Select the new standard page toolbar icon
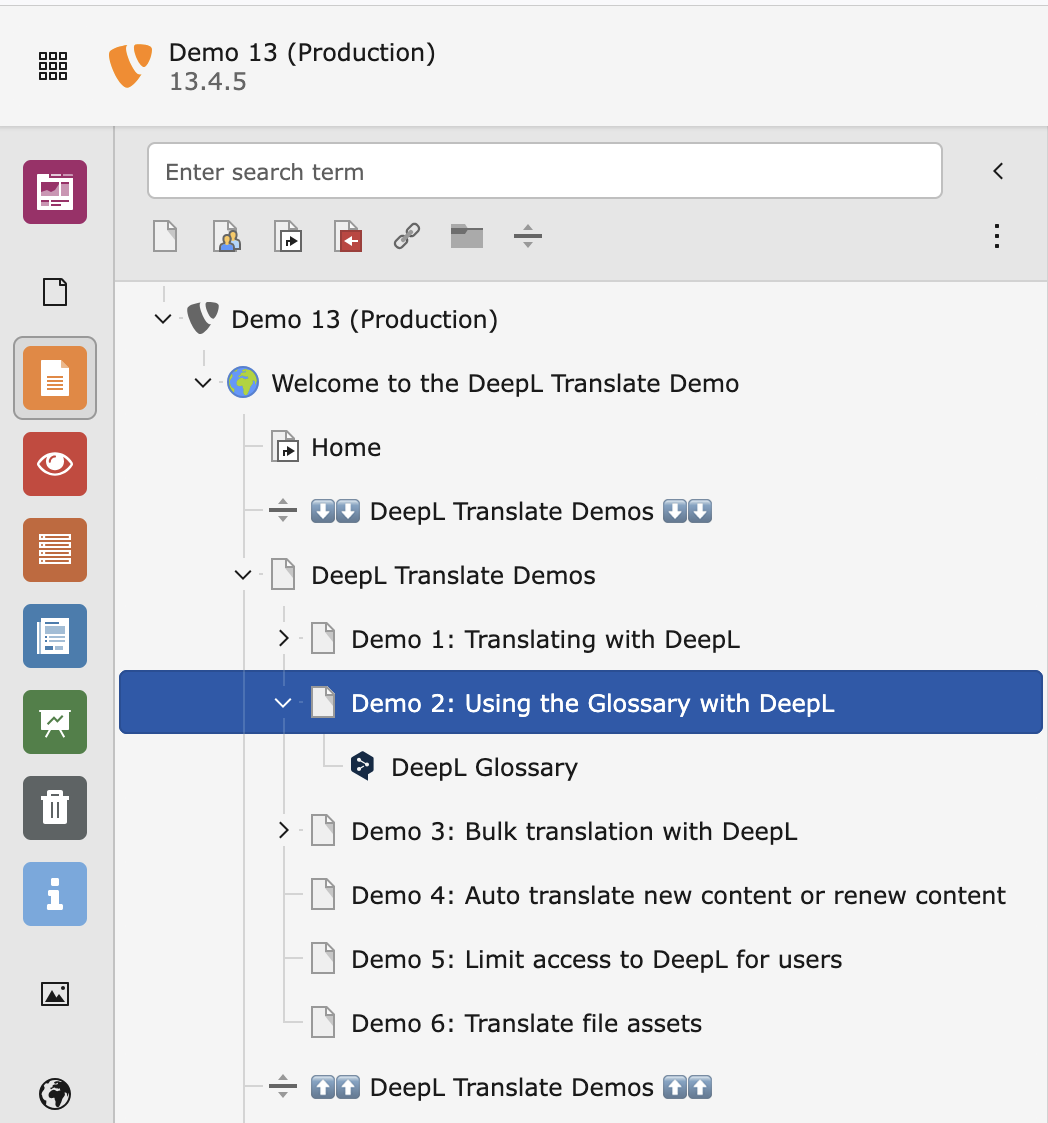Screen dimensions: 1048x1123 [x=165, y=236]
